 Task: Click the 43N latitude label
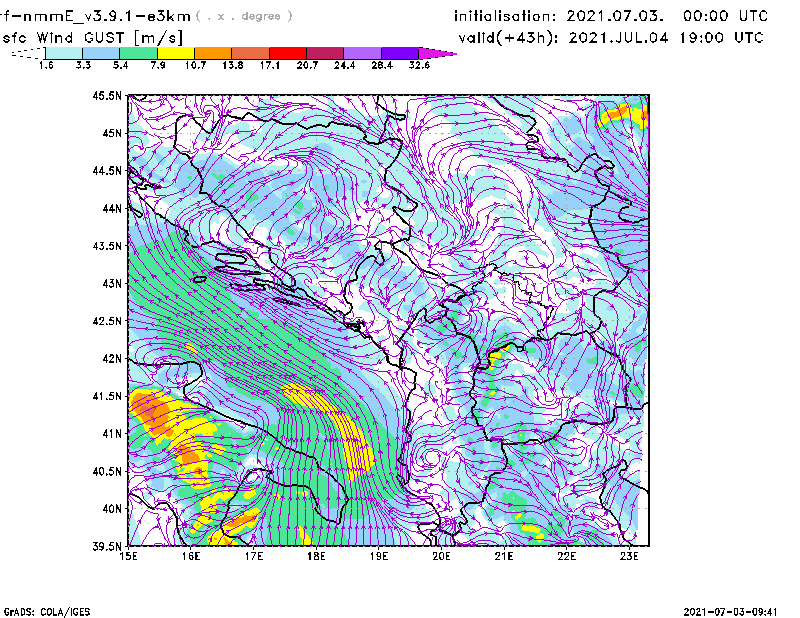click(x=112, y=283)
